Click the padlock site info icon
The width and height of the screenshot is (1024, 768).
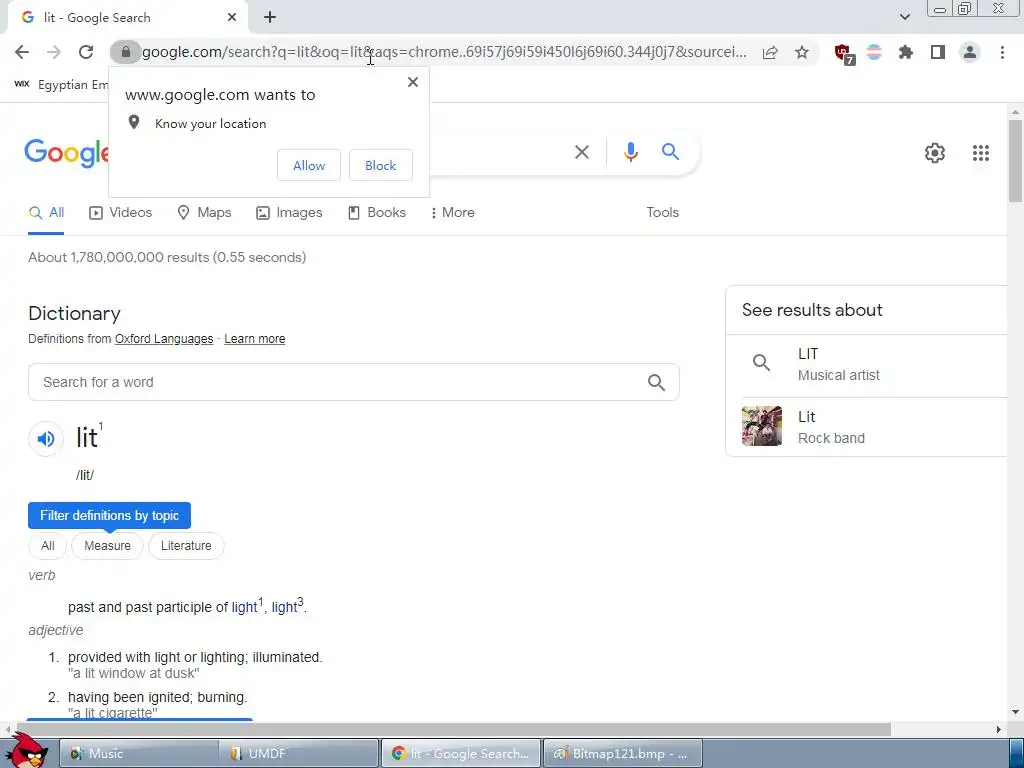[125, 52]
